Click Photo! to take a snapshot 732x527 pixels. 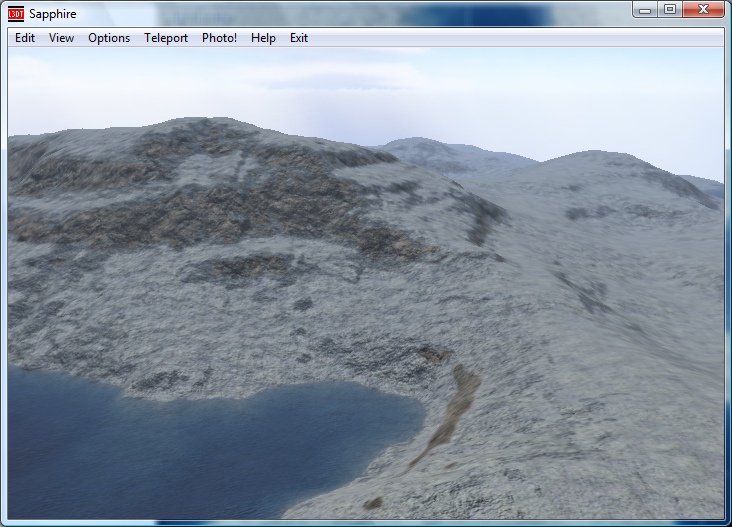pyautogui.click(x=219, y=38)
